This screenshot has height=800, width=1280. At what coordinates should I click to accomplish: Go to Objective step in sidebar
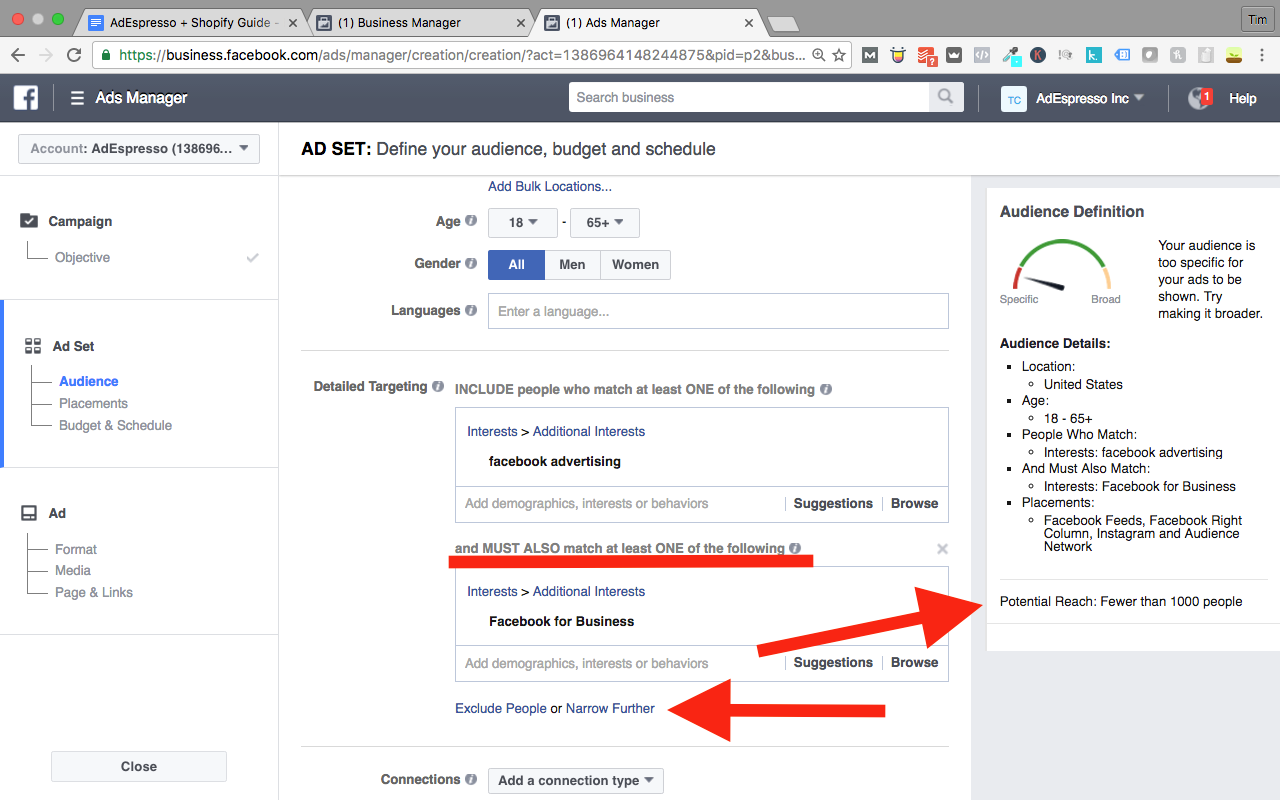tap(82, 257)
